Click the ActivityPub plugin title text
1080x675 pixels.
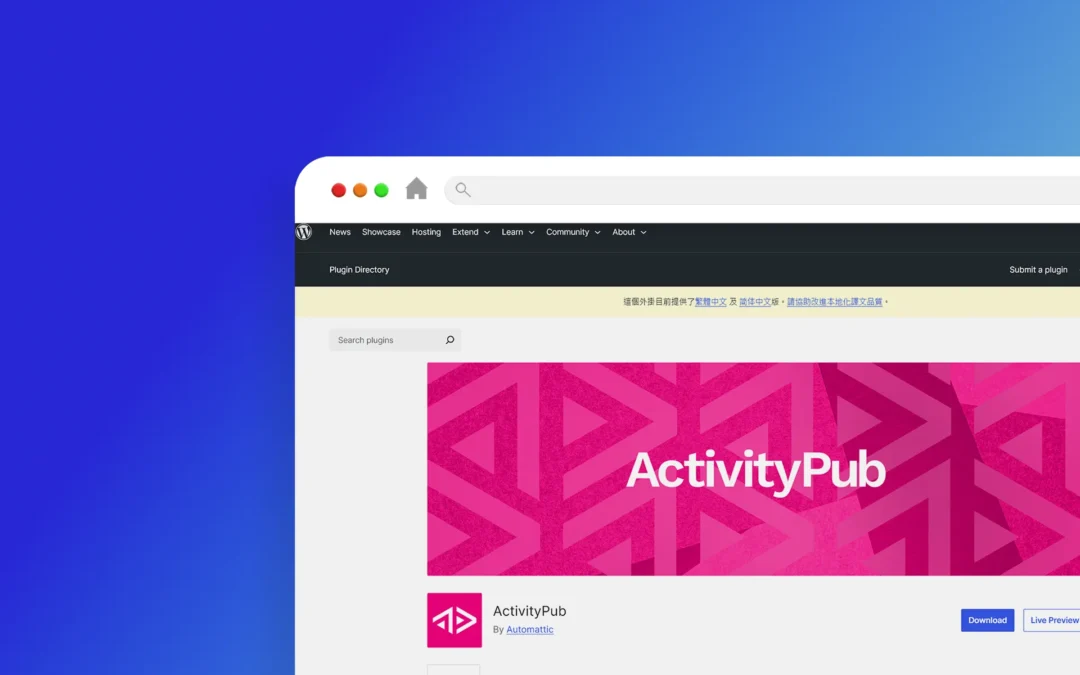tap(529, 611)
